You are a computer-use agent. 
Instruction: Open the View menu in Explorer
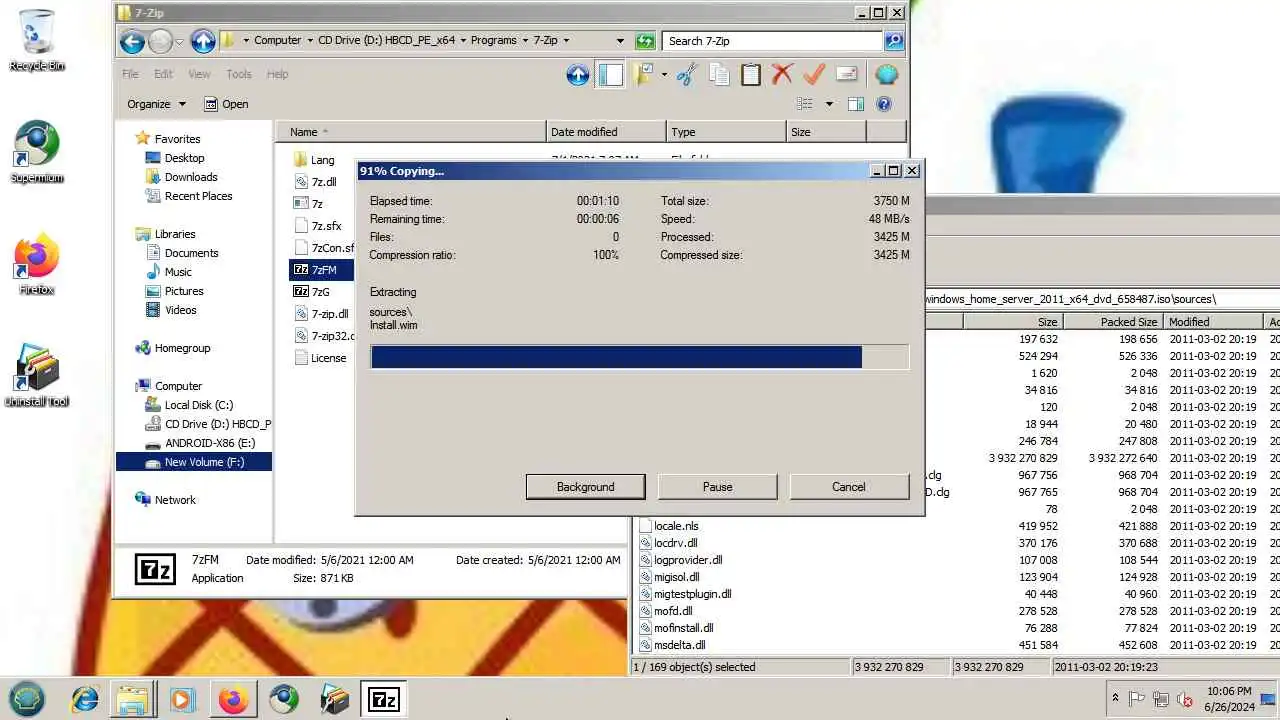coord(199,74)
